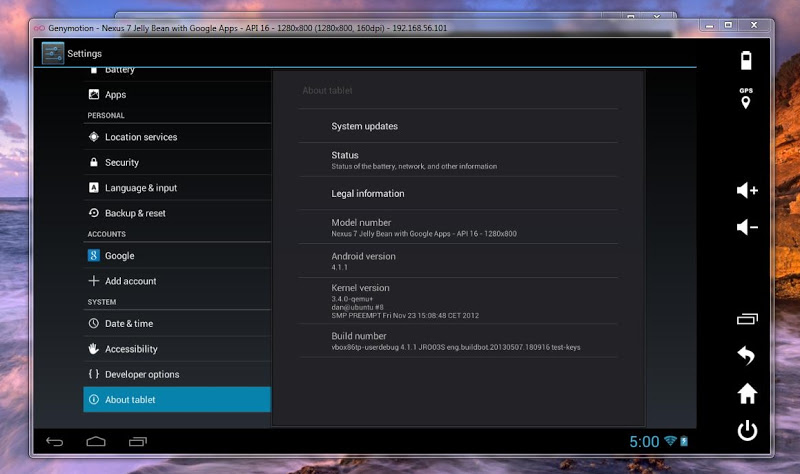Click the info icon beside About tablet
The height and width of the screenshot is (474, 800).
point(94,400)
